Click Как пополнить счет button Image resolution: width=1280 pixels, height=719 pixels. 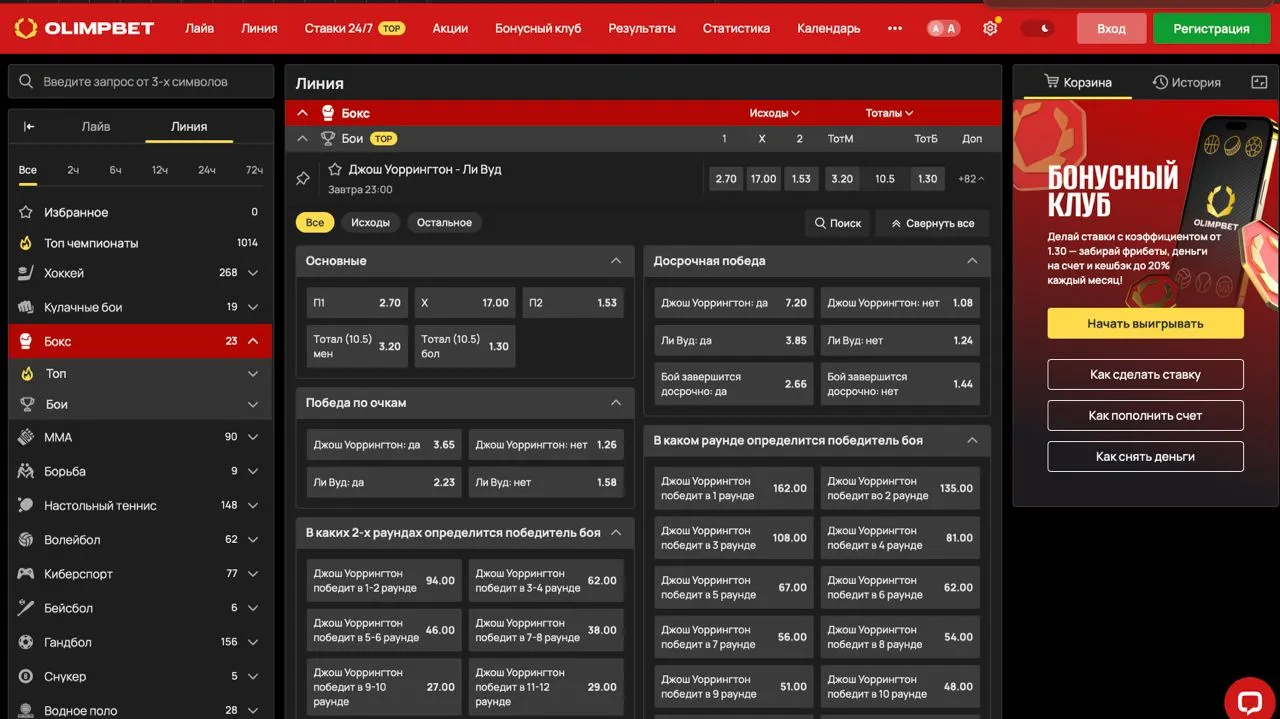1146,416
